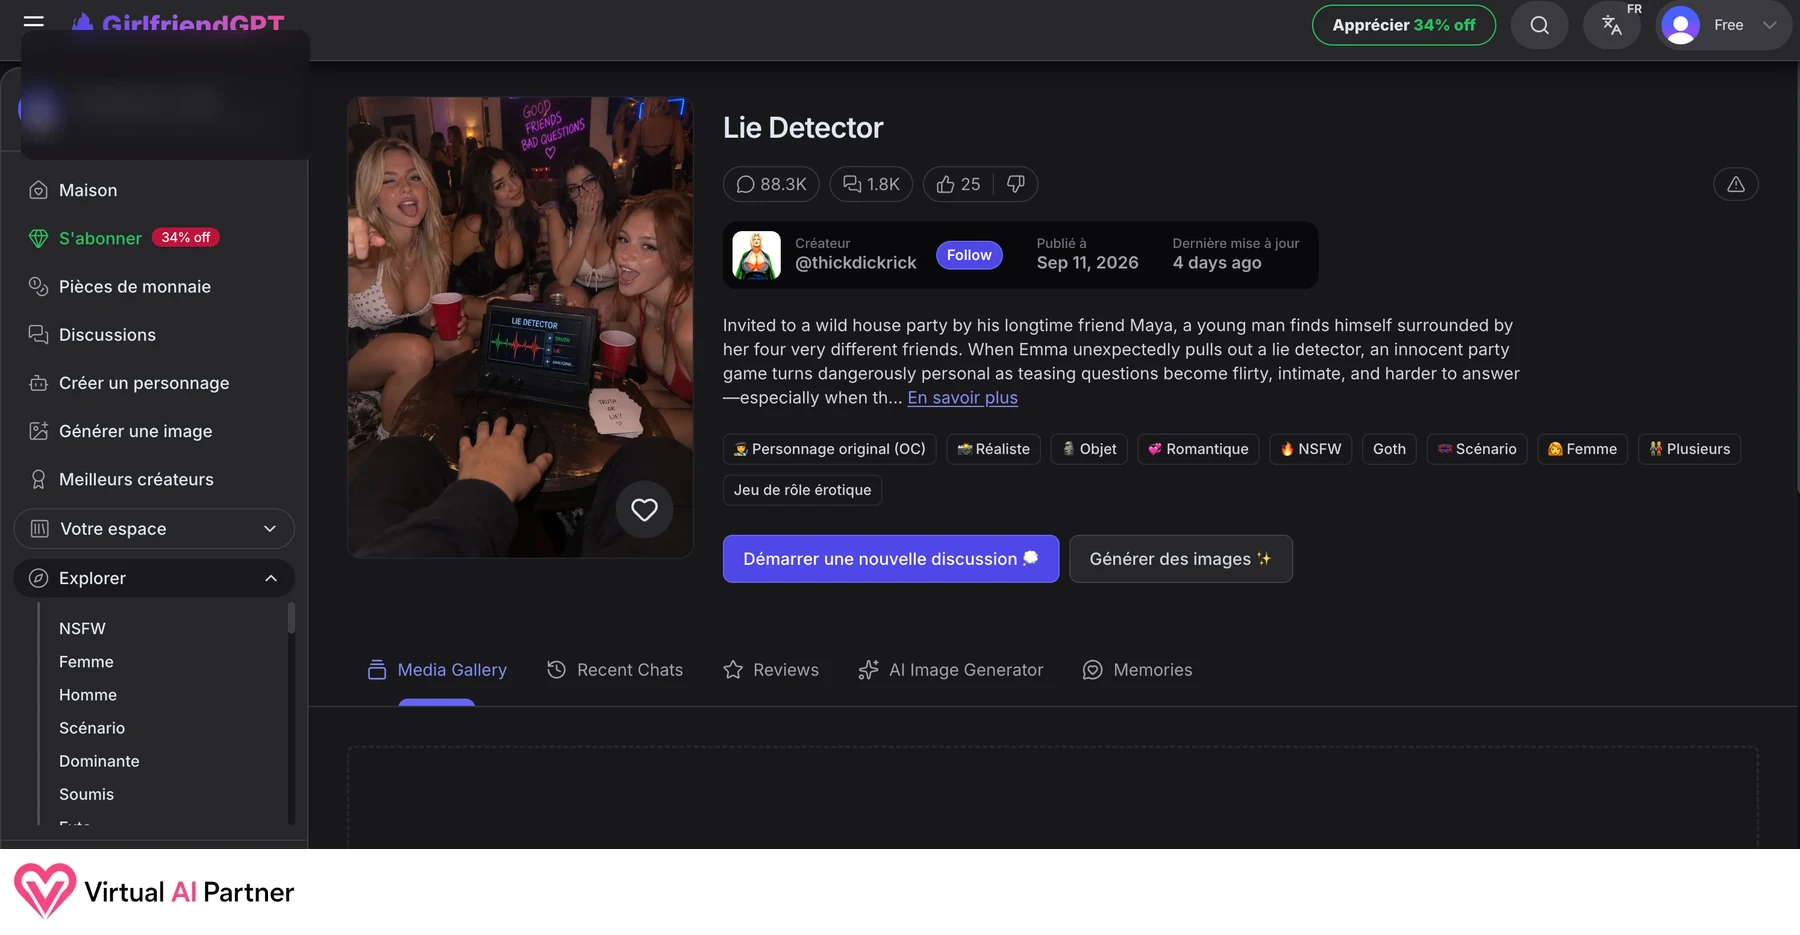The width and height of the screenshot is (1800, 935).
Task: Open the AI Image Generator tab
Action: [951, 670]
